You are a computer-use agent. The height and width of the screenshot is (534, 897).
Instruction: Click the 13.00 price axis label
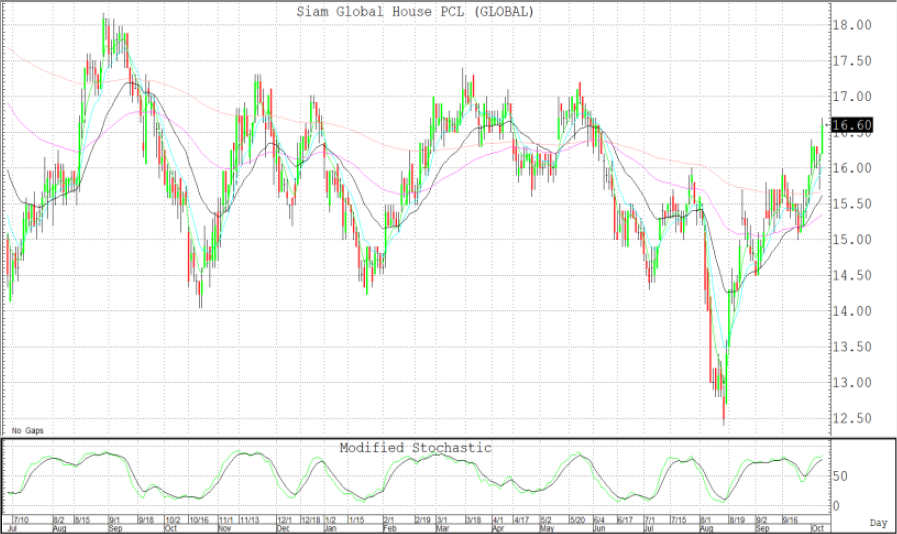852,383
